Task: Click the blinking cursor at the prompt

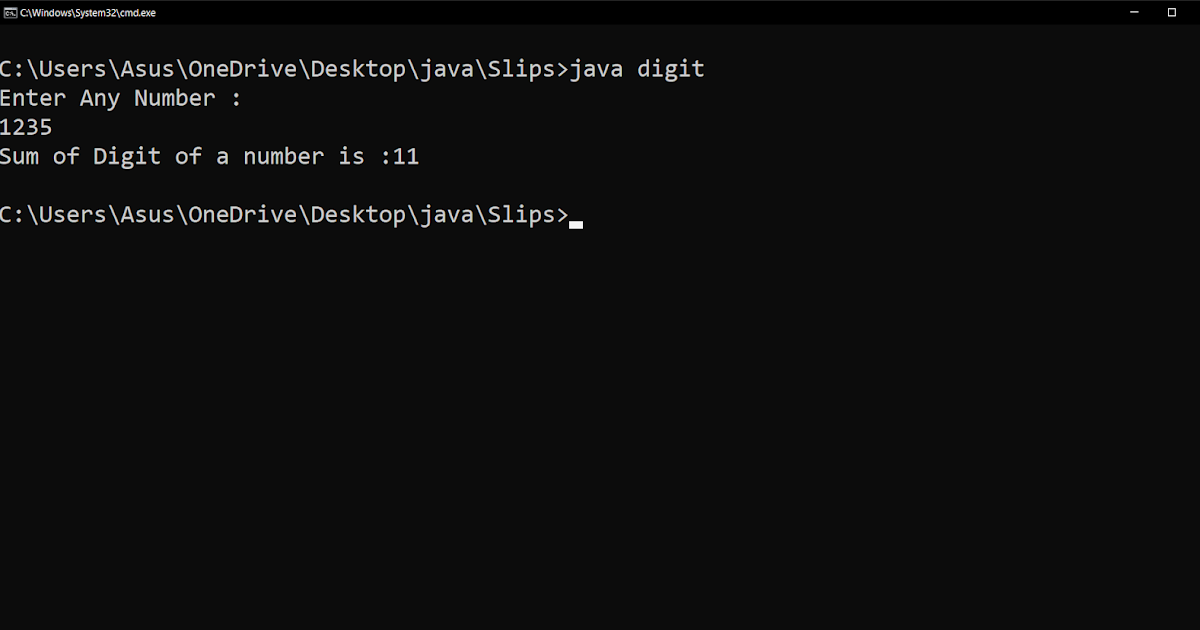Action: (x=576, y=225)
